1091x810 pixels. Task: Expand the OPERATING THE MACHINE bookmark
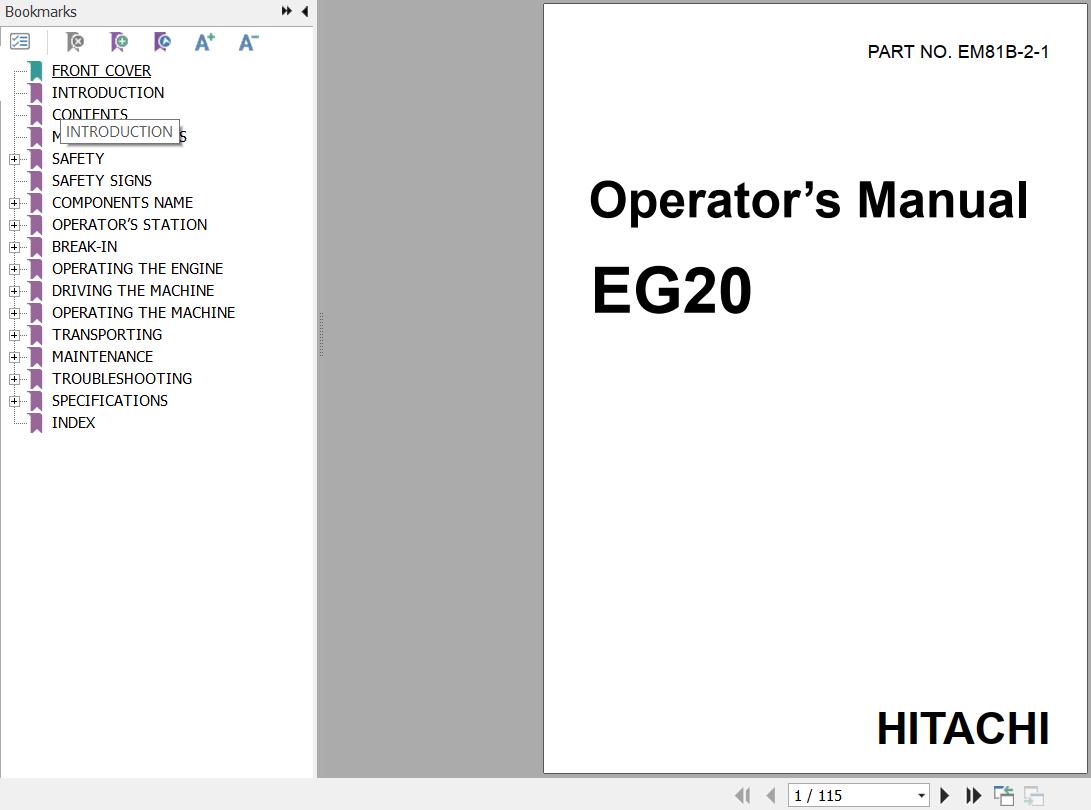14,313
